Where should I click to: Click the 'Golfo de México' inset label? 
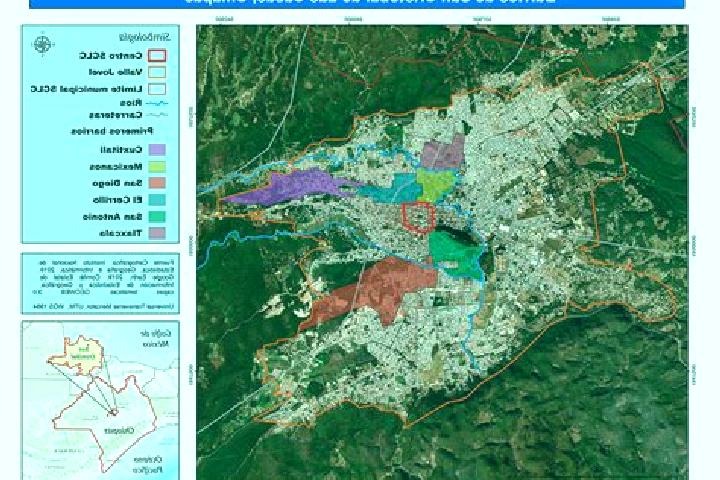pyautogui.click(x=156, y=338)
